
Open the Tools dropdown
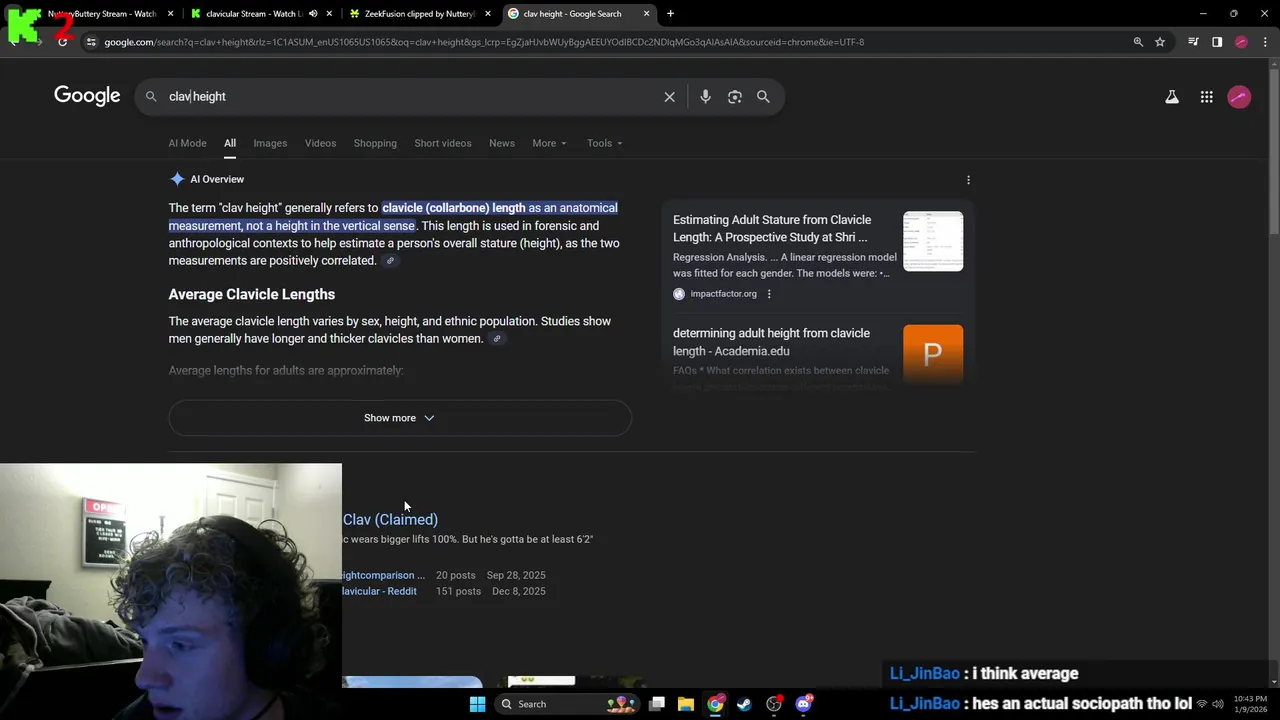pos(605,143)
